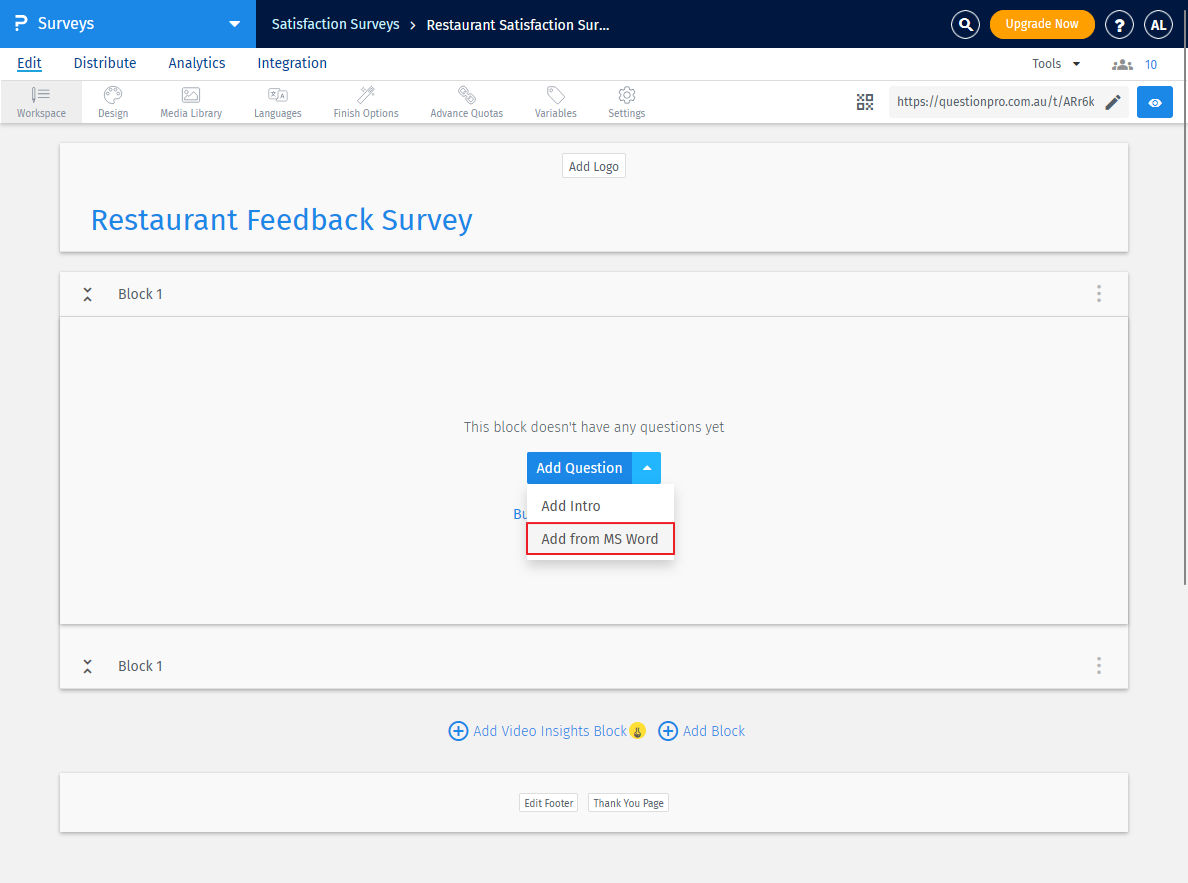The image size is (1188, 883).
Task: Open the Media Library icon
Action: coord(190,100)
